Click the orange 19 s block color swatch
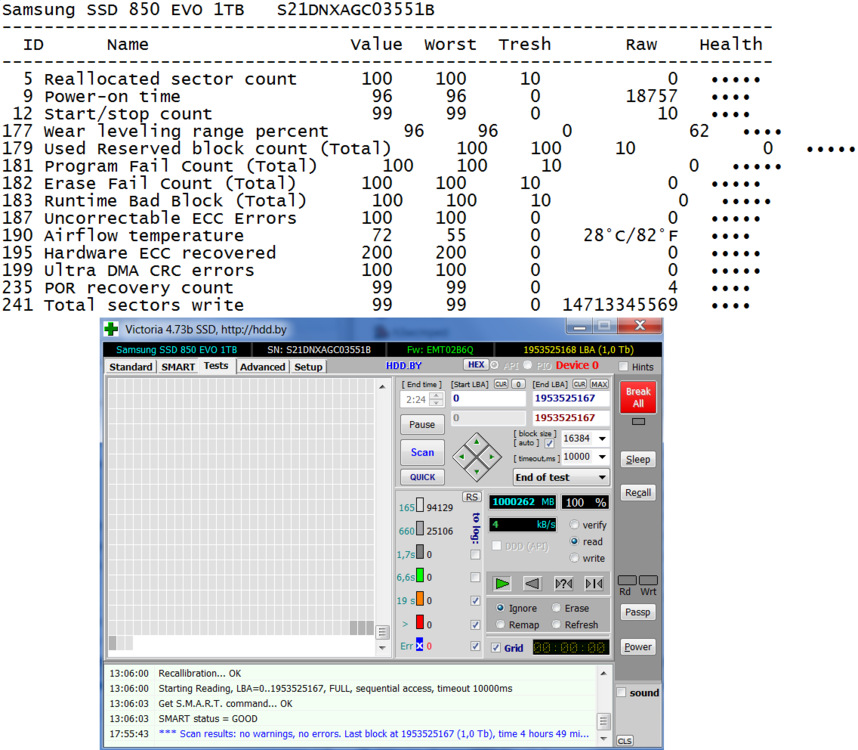Image resolution: width=858 pixels, height=750 pixels. pyautogui.click(x=420, y=600)
